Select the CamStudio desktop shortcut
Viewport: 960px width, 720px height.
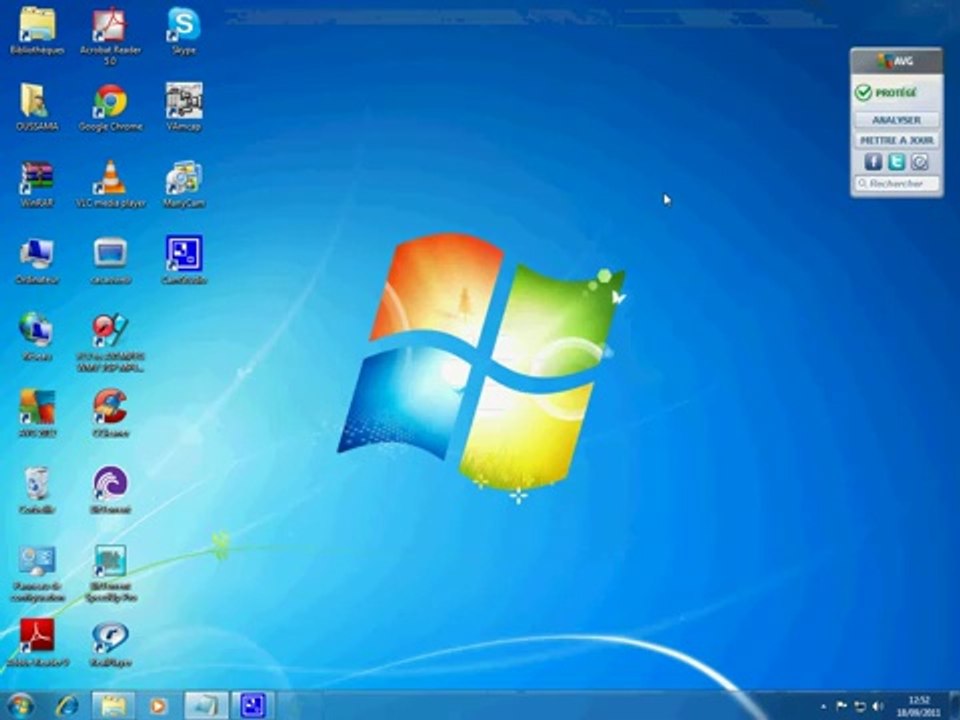pos(184,261)
